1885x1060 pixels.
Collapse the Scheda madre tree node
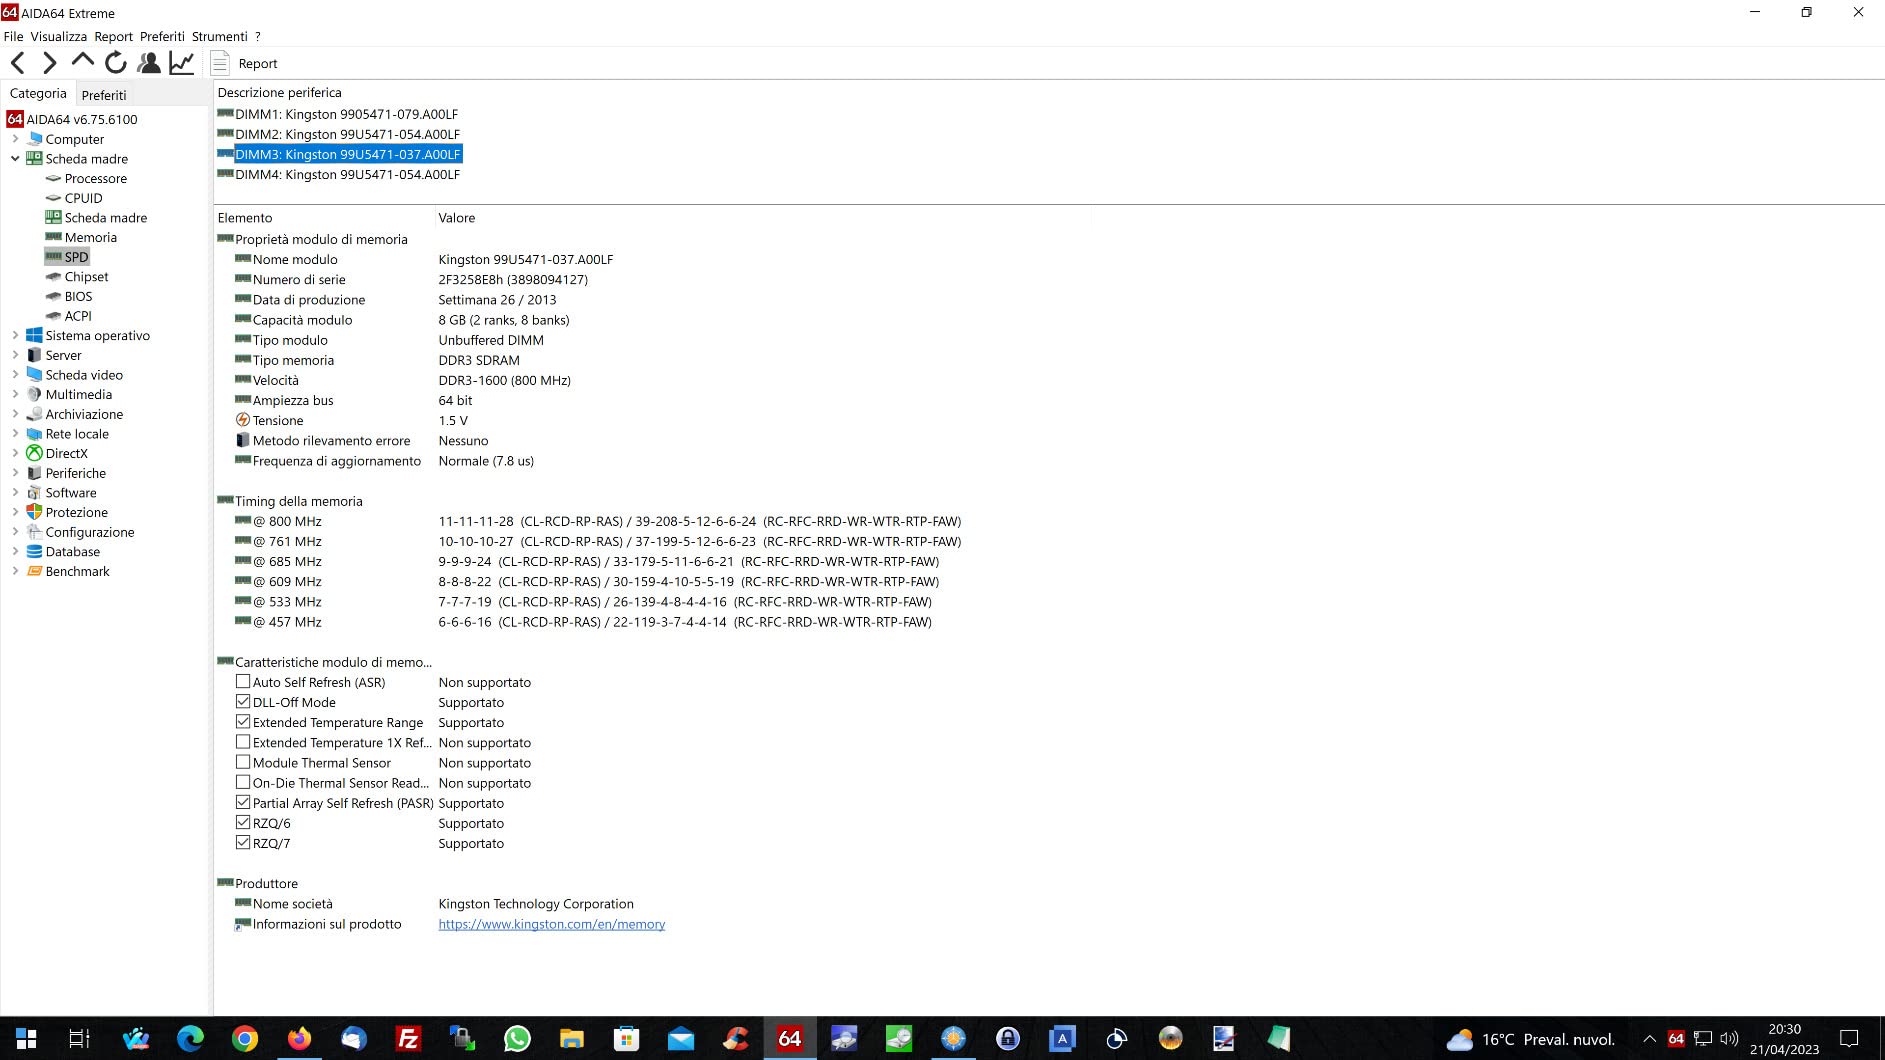tap(15, 159)
